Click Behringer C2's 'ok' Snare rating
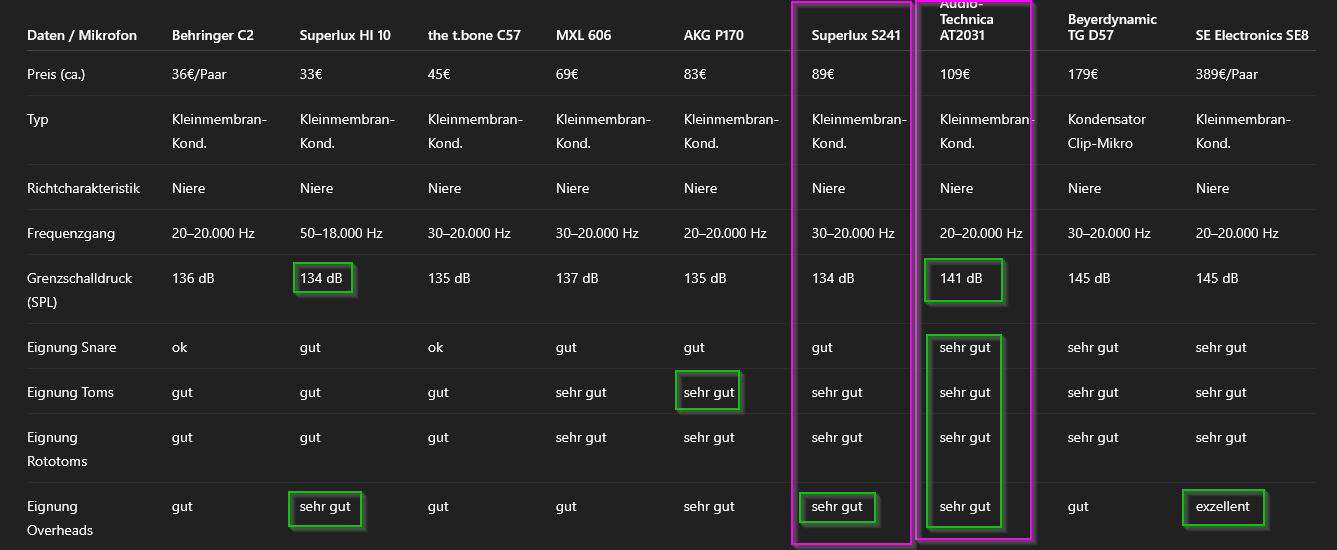The height and width of the screenshot is (550, 1337). coord(179,347)
